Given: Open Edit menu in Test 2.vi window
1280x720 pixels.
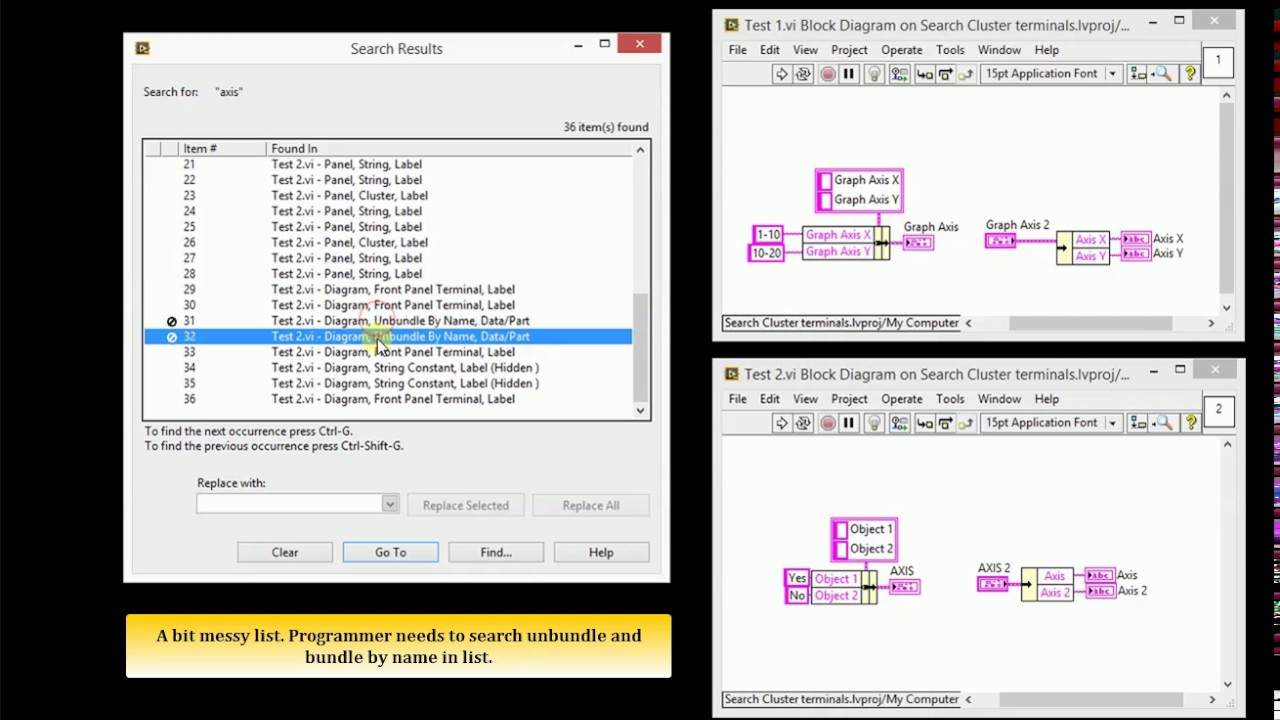Looking at the screenshot, I should coord(770,399).
